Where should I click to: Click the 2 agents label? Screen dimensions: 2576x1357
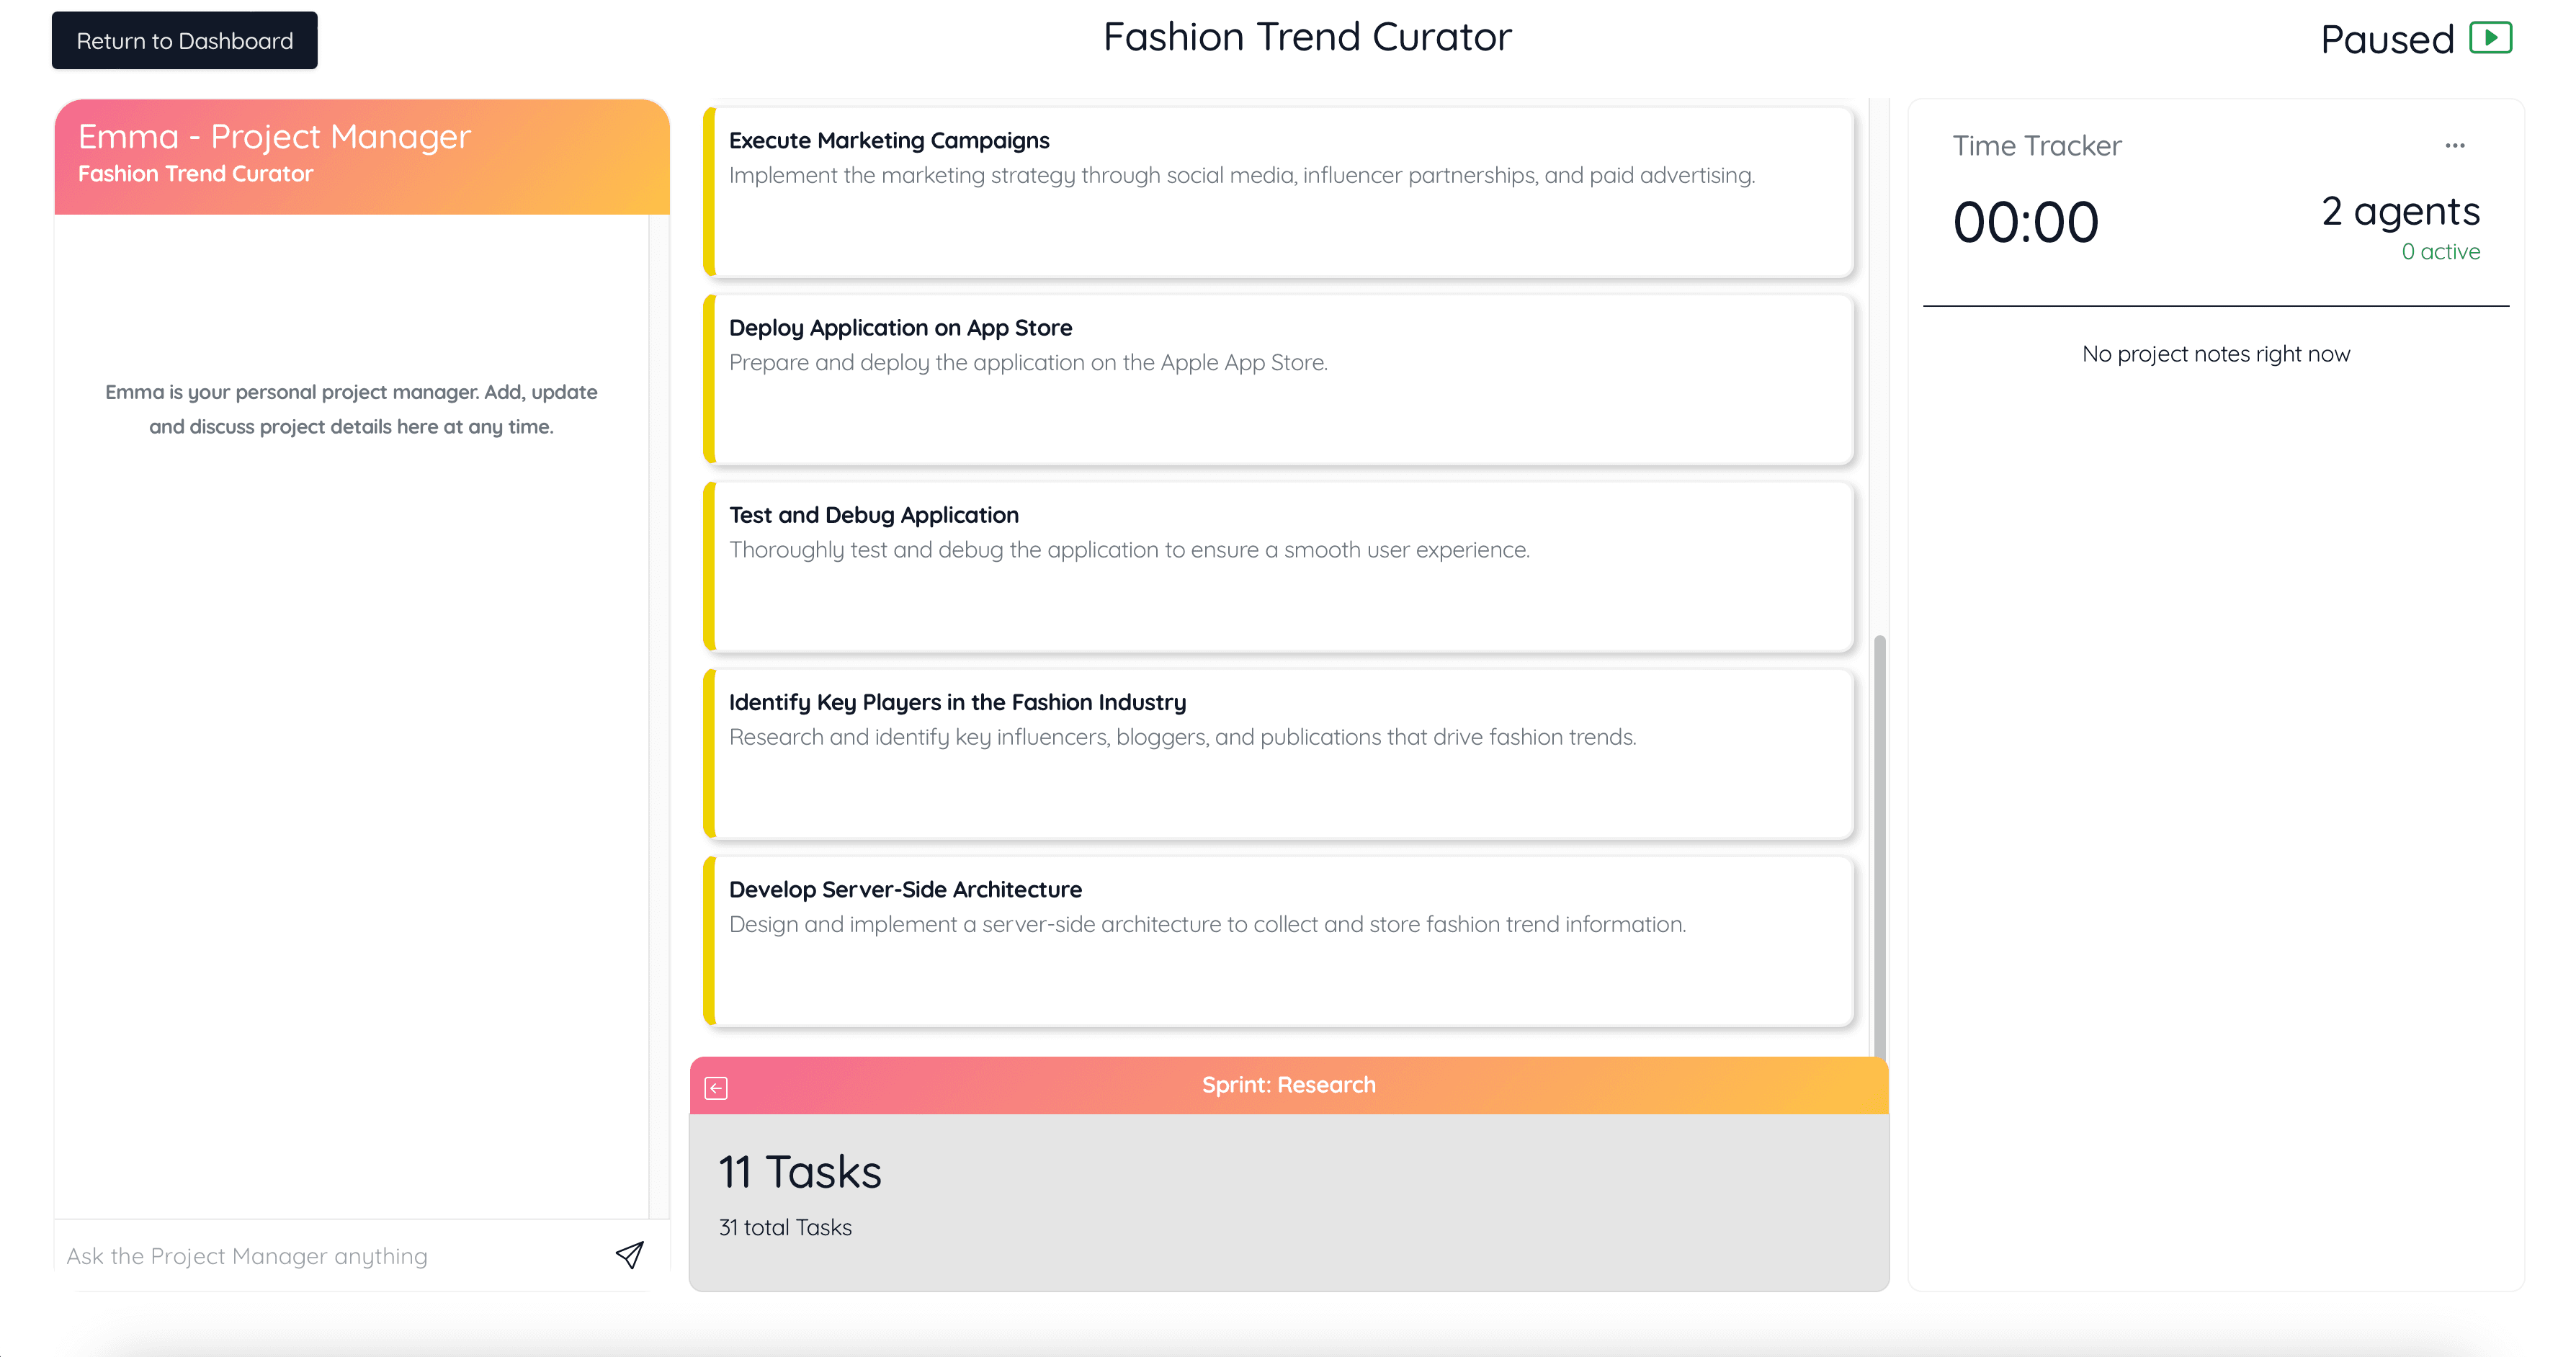tap(2400, 211)
